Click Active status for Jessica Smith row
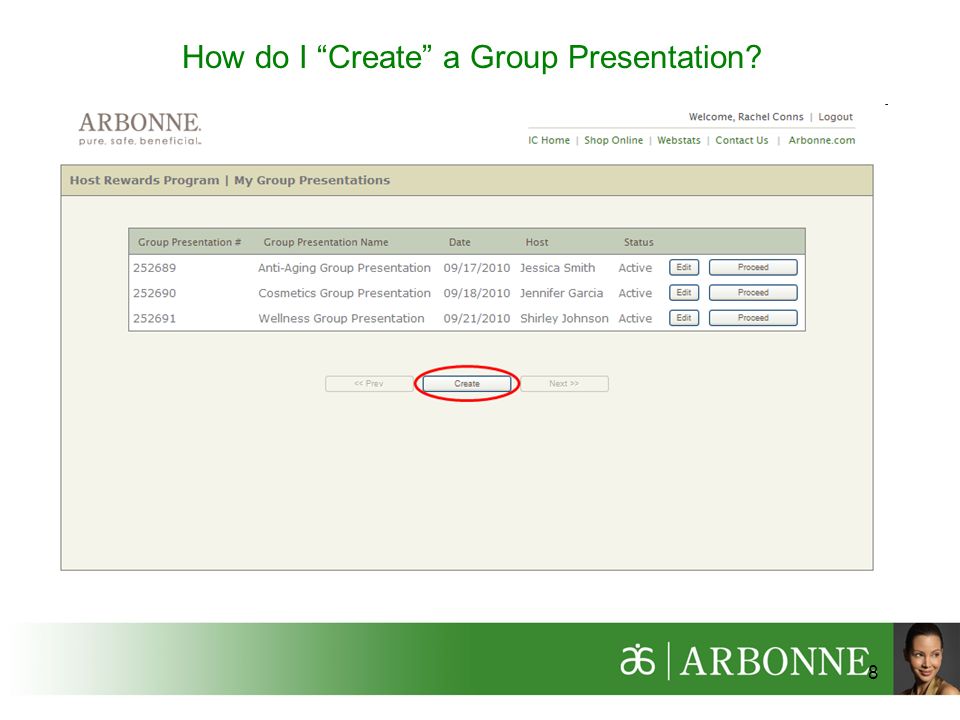This screenshot has height=720, width=960. 635,268
